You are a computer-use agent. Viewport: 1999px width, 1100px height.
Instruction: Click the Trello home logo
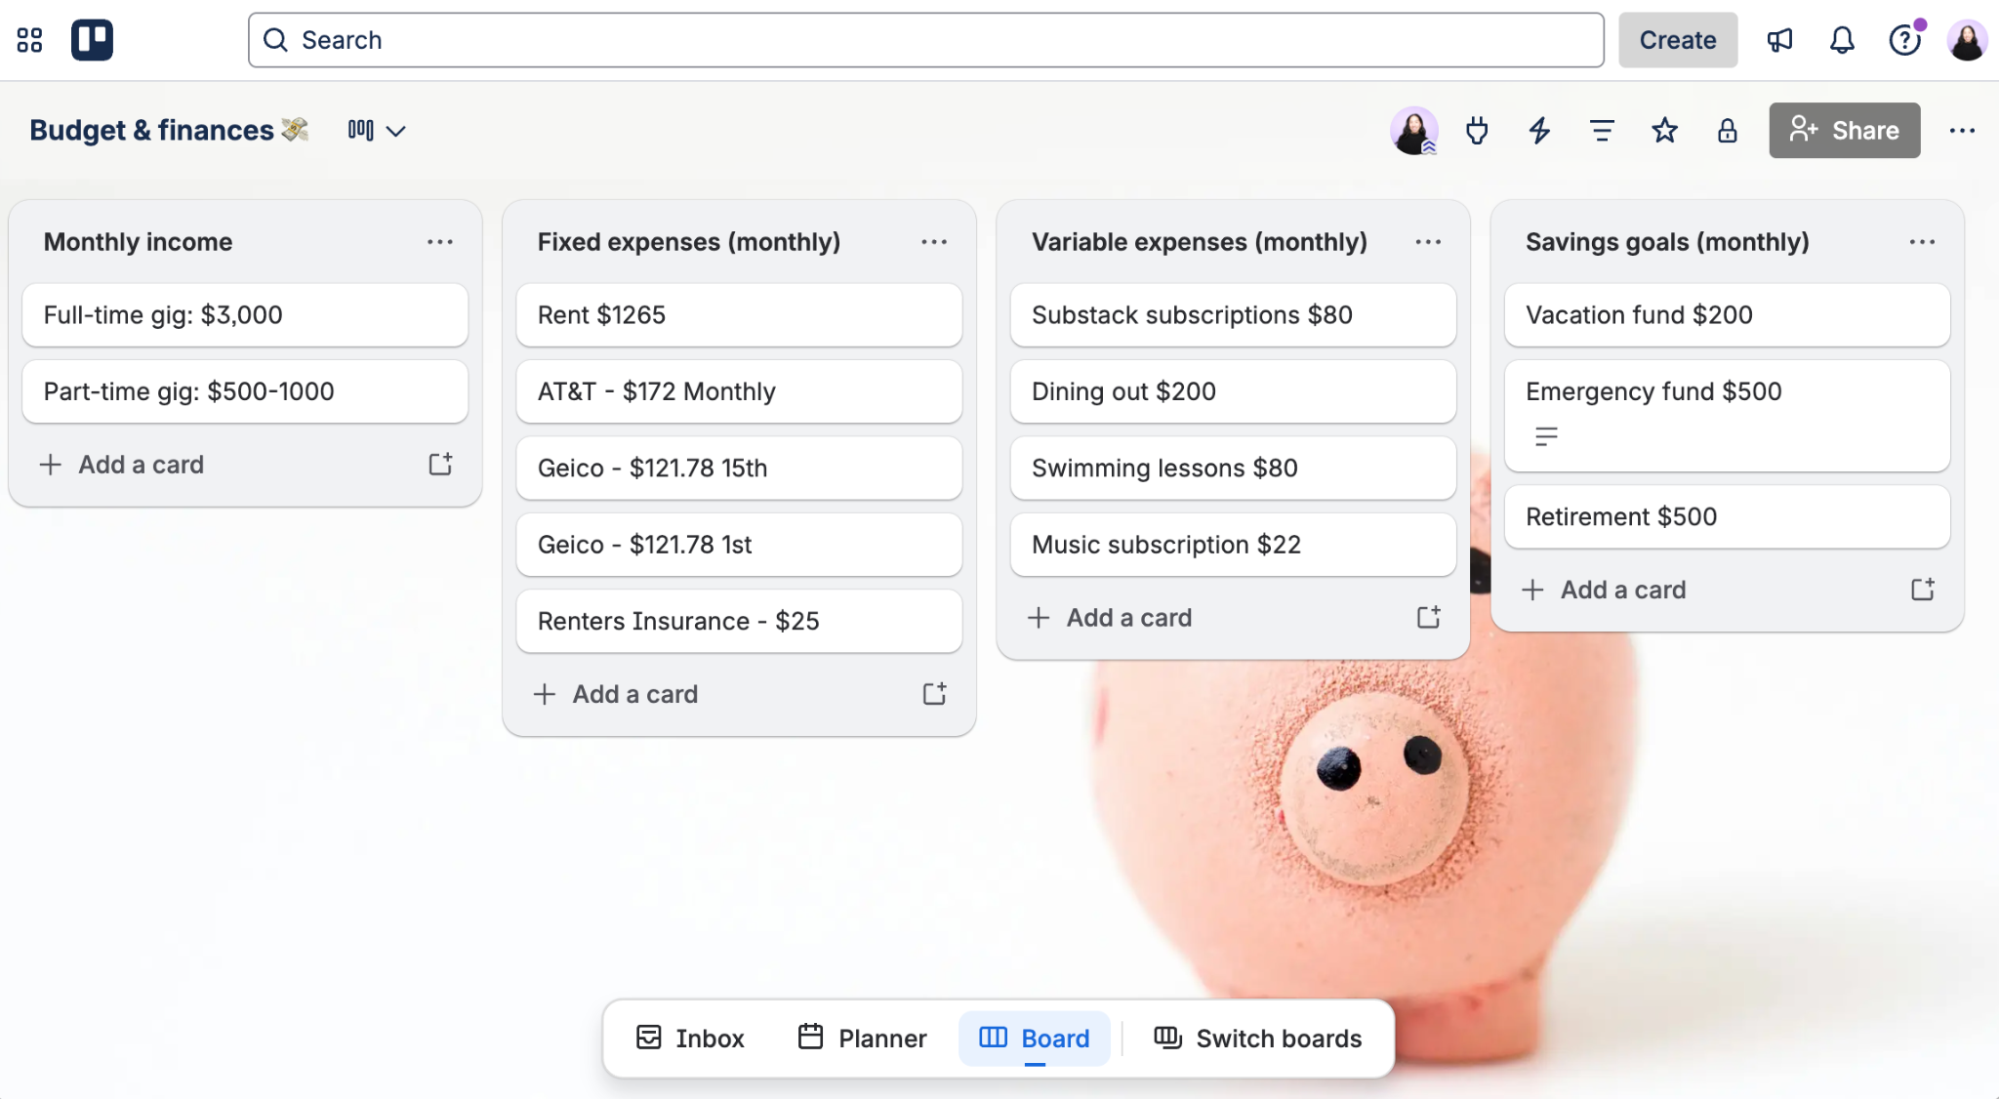pyautogui.click(x=92, y=39)
